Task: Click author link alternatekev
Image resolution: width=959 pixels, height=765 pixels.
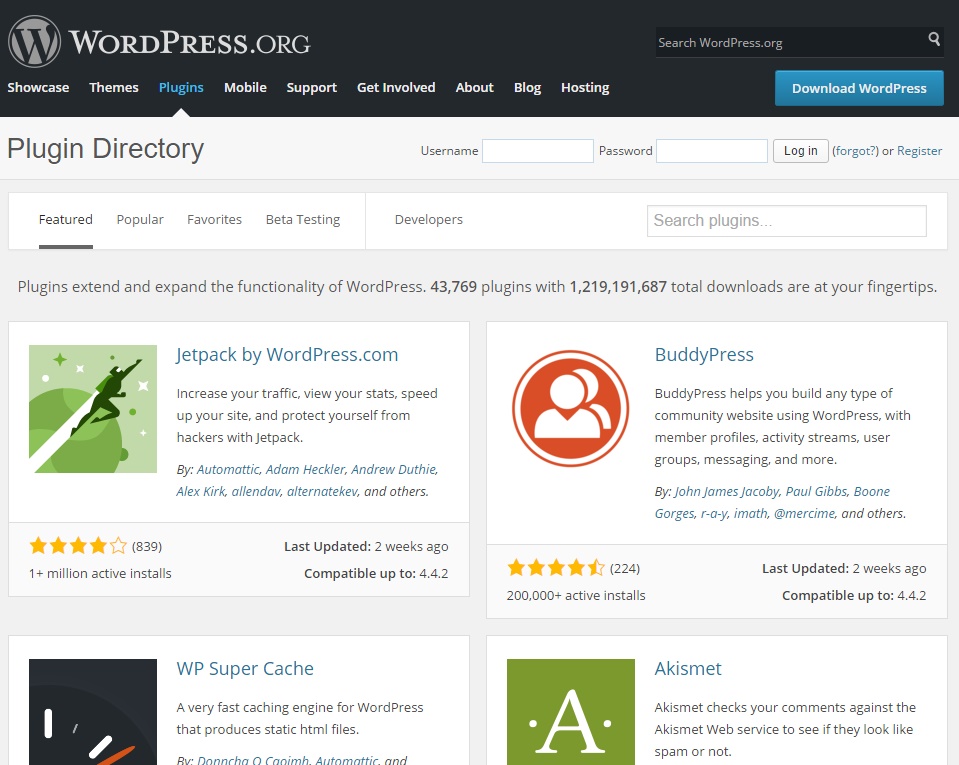Action: [x=322, y=491]
